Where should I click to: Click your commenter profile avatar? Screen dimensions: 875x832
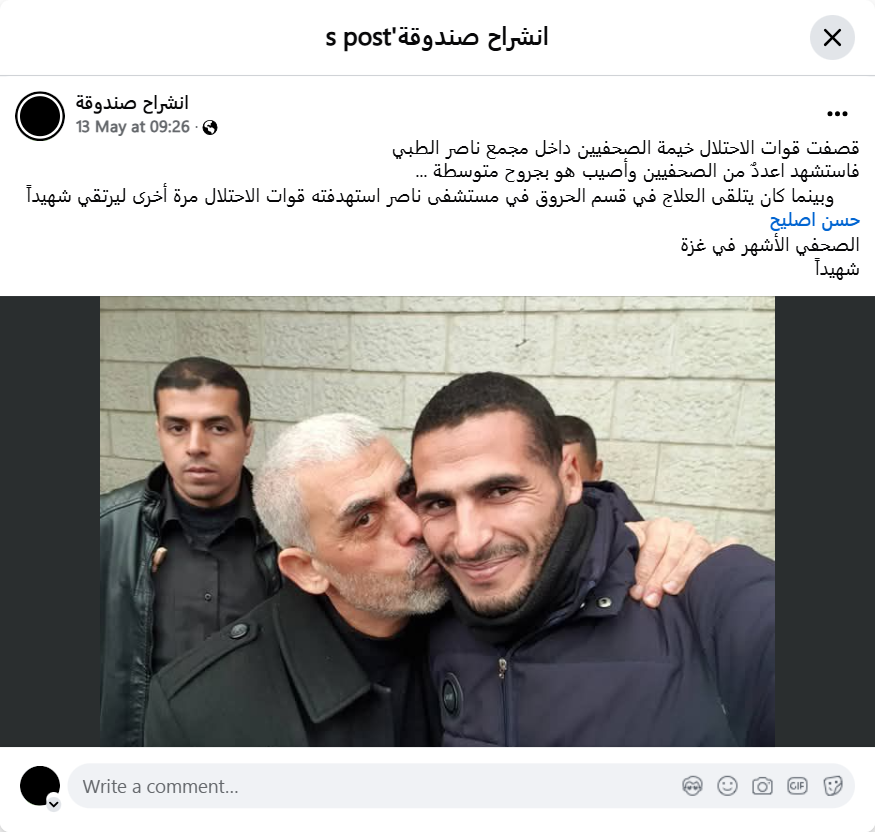coord(40,786)
